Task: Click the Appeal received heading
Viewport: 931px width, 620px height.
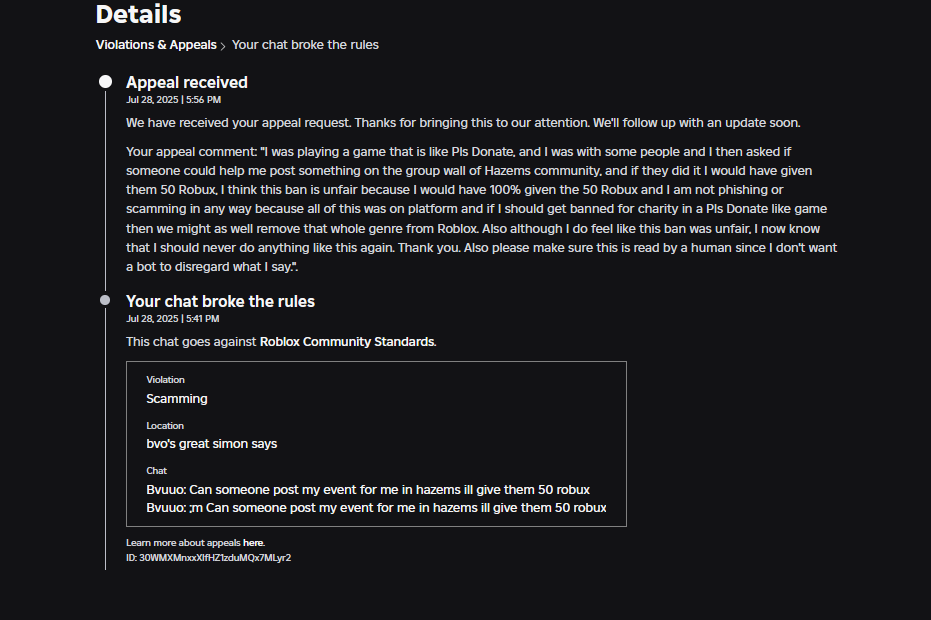Action: [x=186, y=82]
